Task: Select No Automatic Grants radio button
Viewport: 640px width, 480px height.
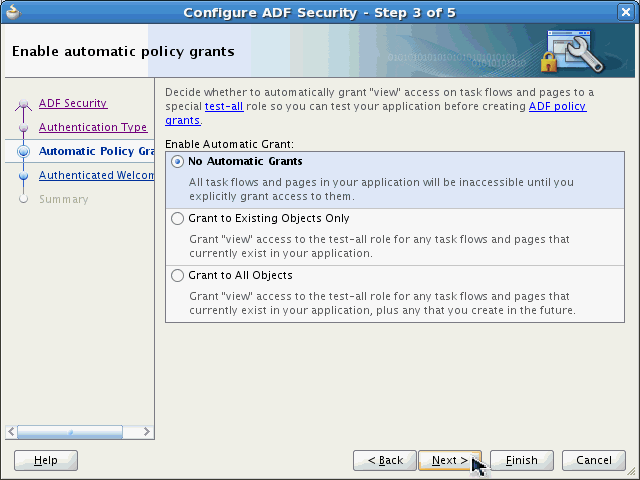Action: click(x=177, y=162)
